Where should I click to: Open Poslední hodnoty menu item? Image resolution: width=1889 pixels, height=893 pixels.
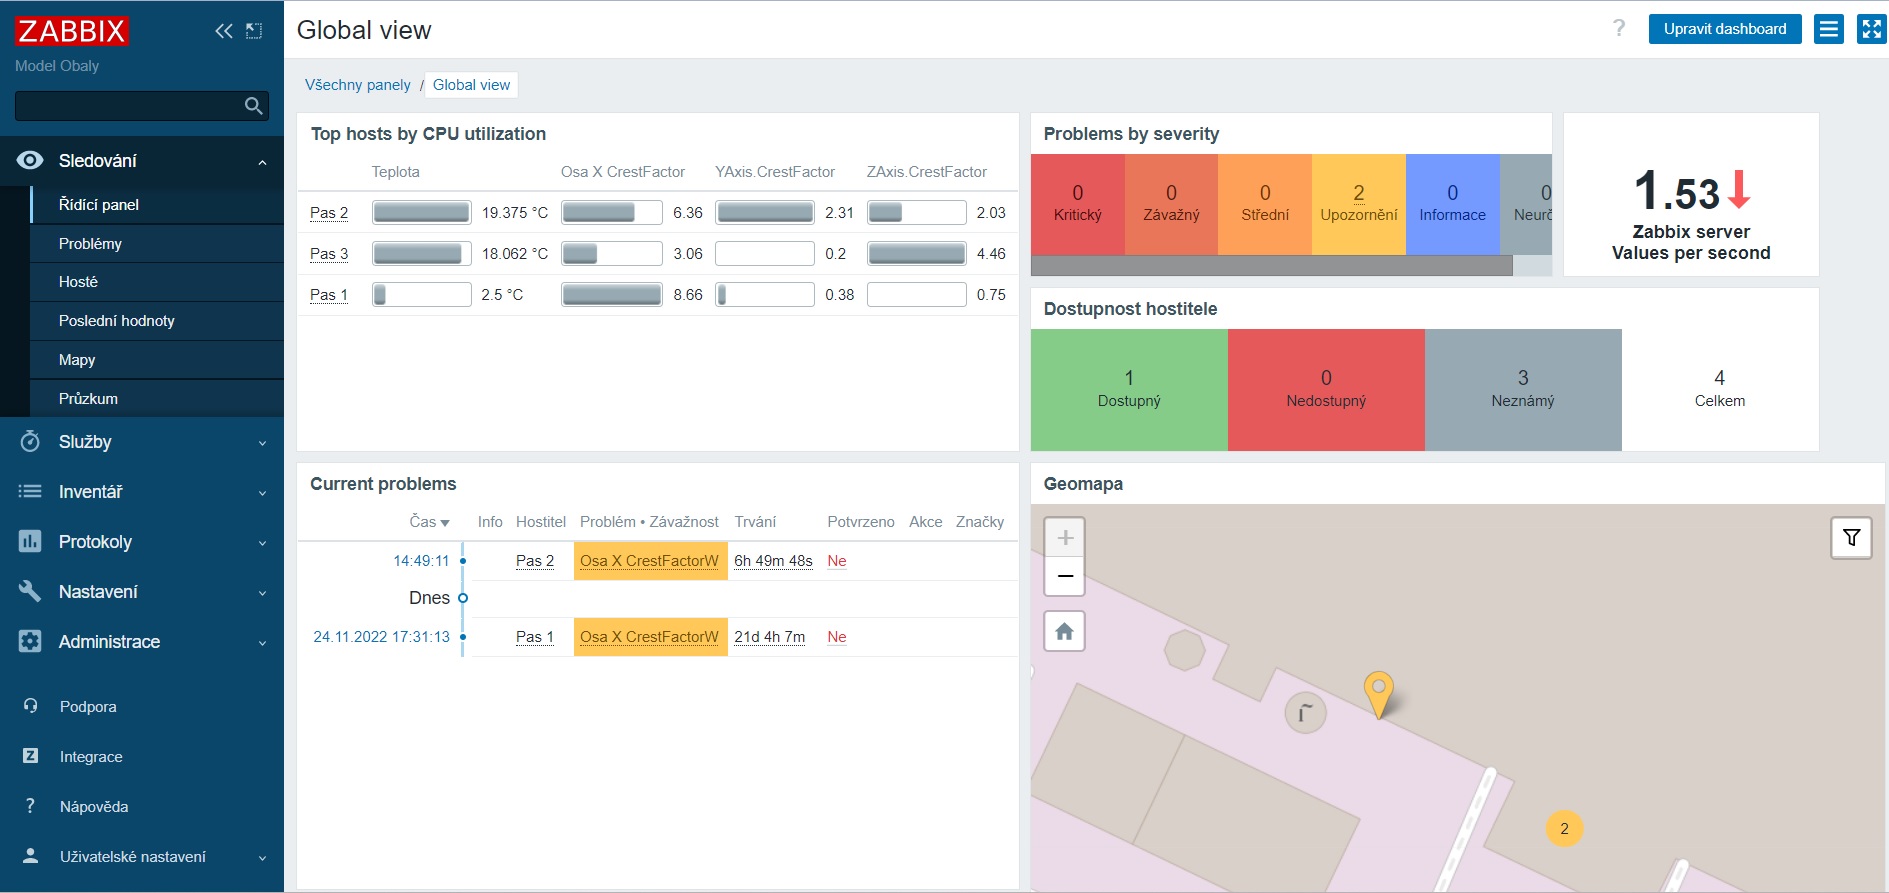click(x=157, y=321)
